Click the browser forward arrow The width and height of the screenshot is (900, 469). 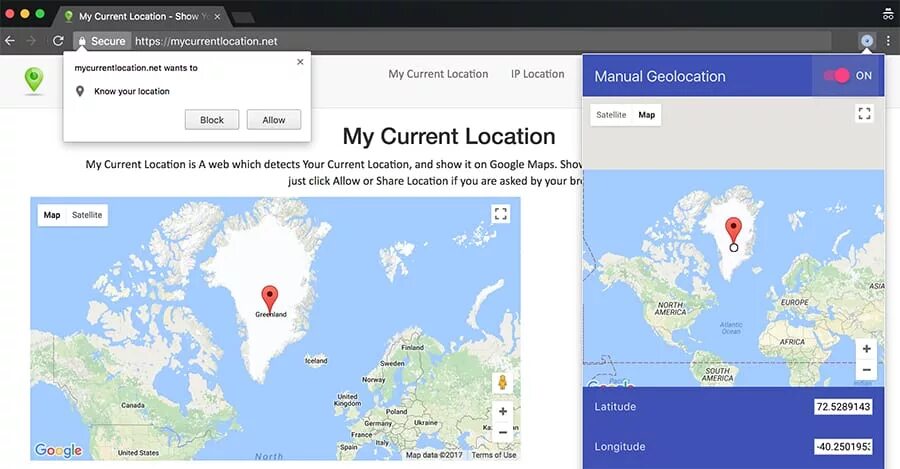32,41
